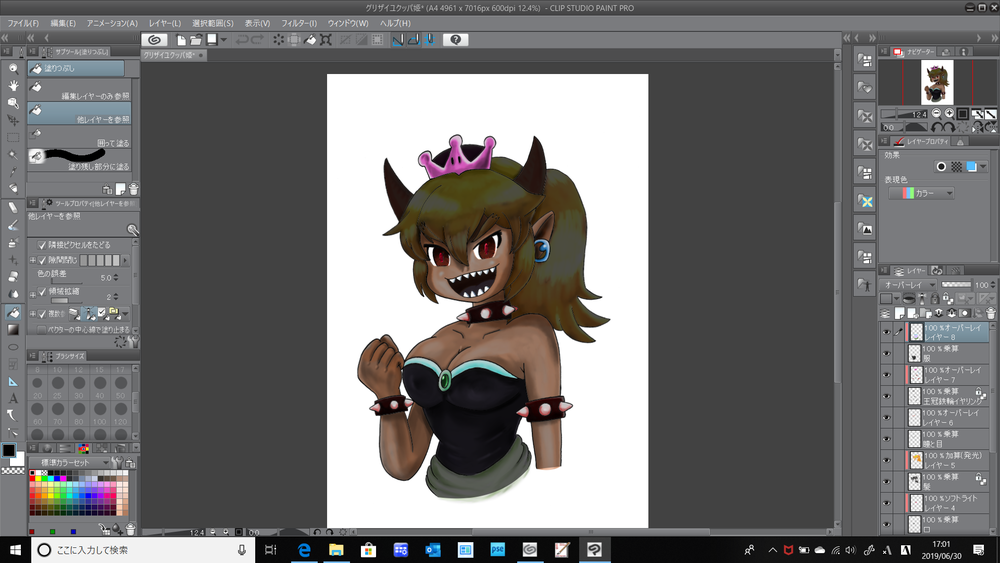Open the material folder with yellow cross icon
Image resolution: width=1000 pixels, height=563 pixels.
point(865,201)
